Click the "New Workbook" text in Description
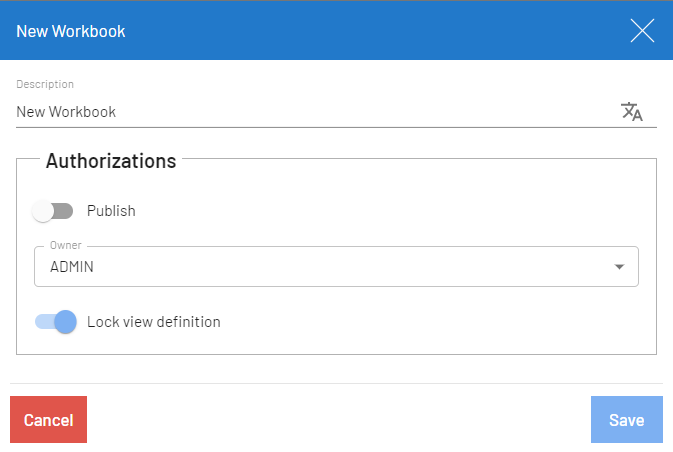The height and width of the screenshot is (452, 673). coord(66,112)
